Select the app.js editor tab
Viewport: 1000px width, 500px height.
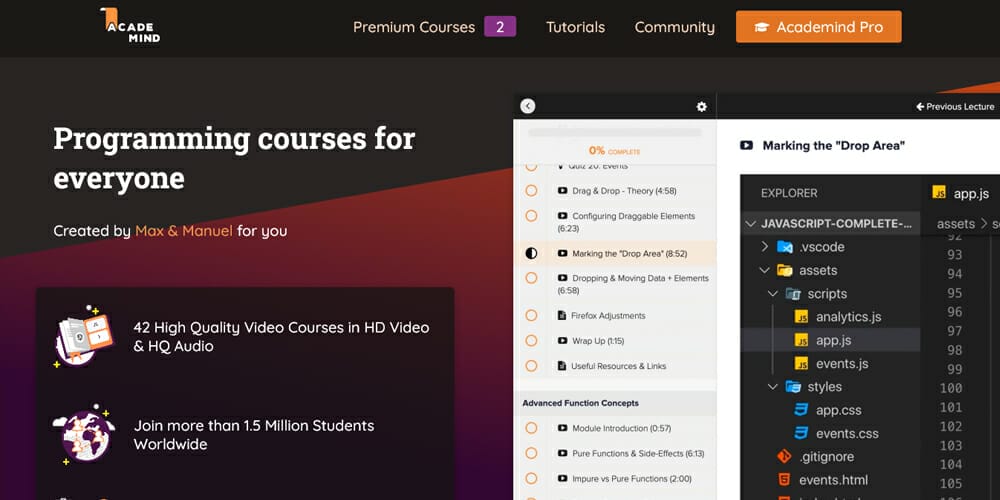pos(960,193)
